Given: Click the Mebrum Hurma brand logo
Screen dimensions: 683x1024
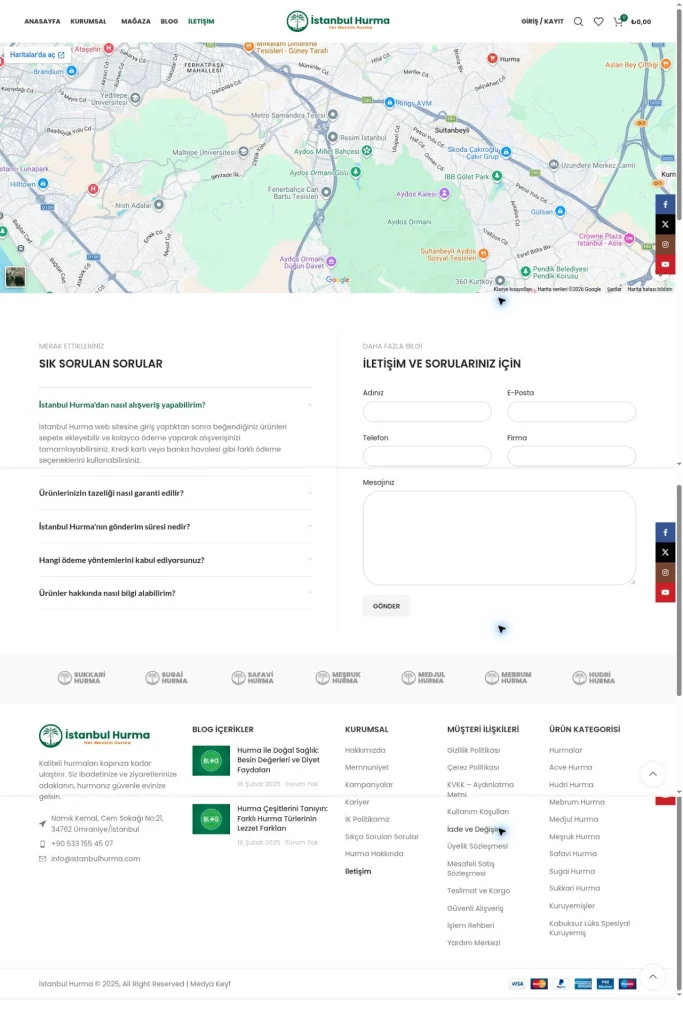Looking at the screenshot, I should (509, 678).
